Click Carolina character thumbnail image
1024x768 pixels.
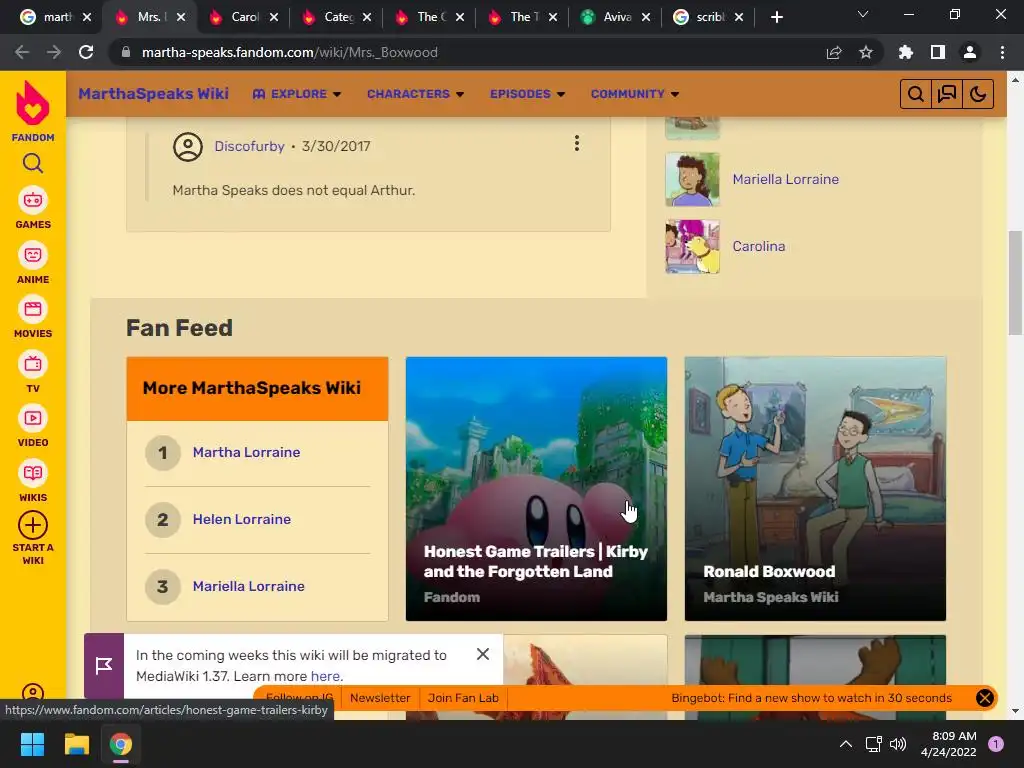point(692,246)
